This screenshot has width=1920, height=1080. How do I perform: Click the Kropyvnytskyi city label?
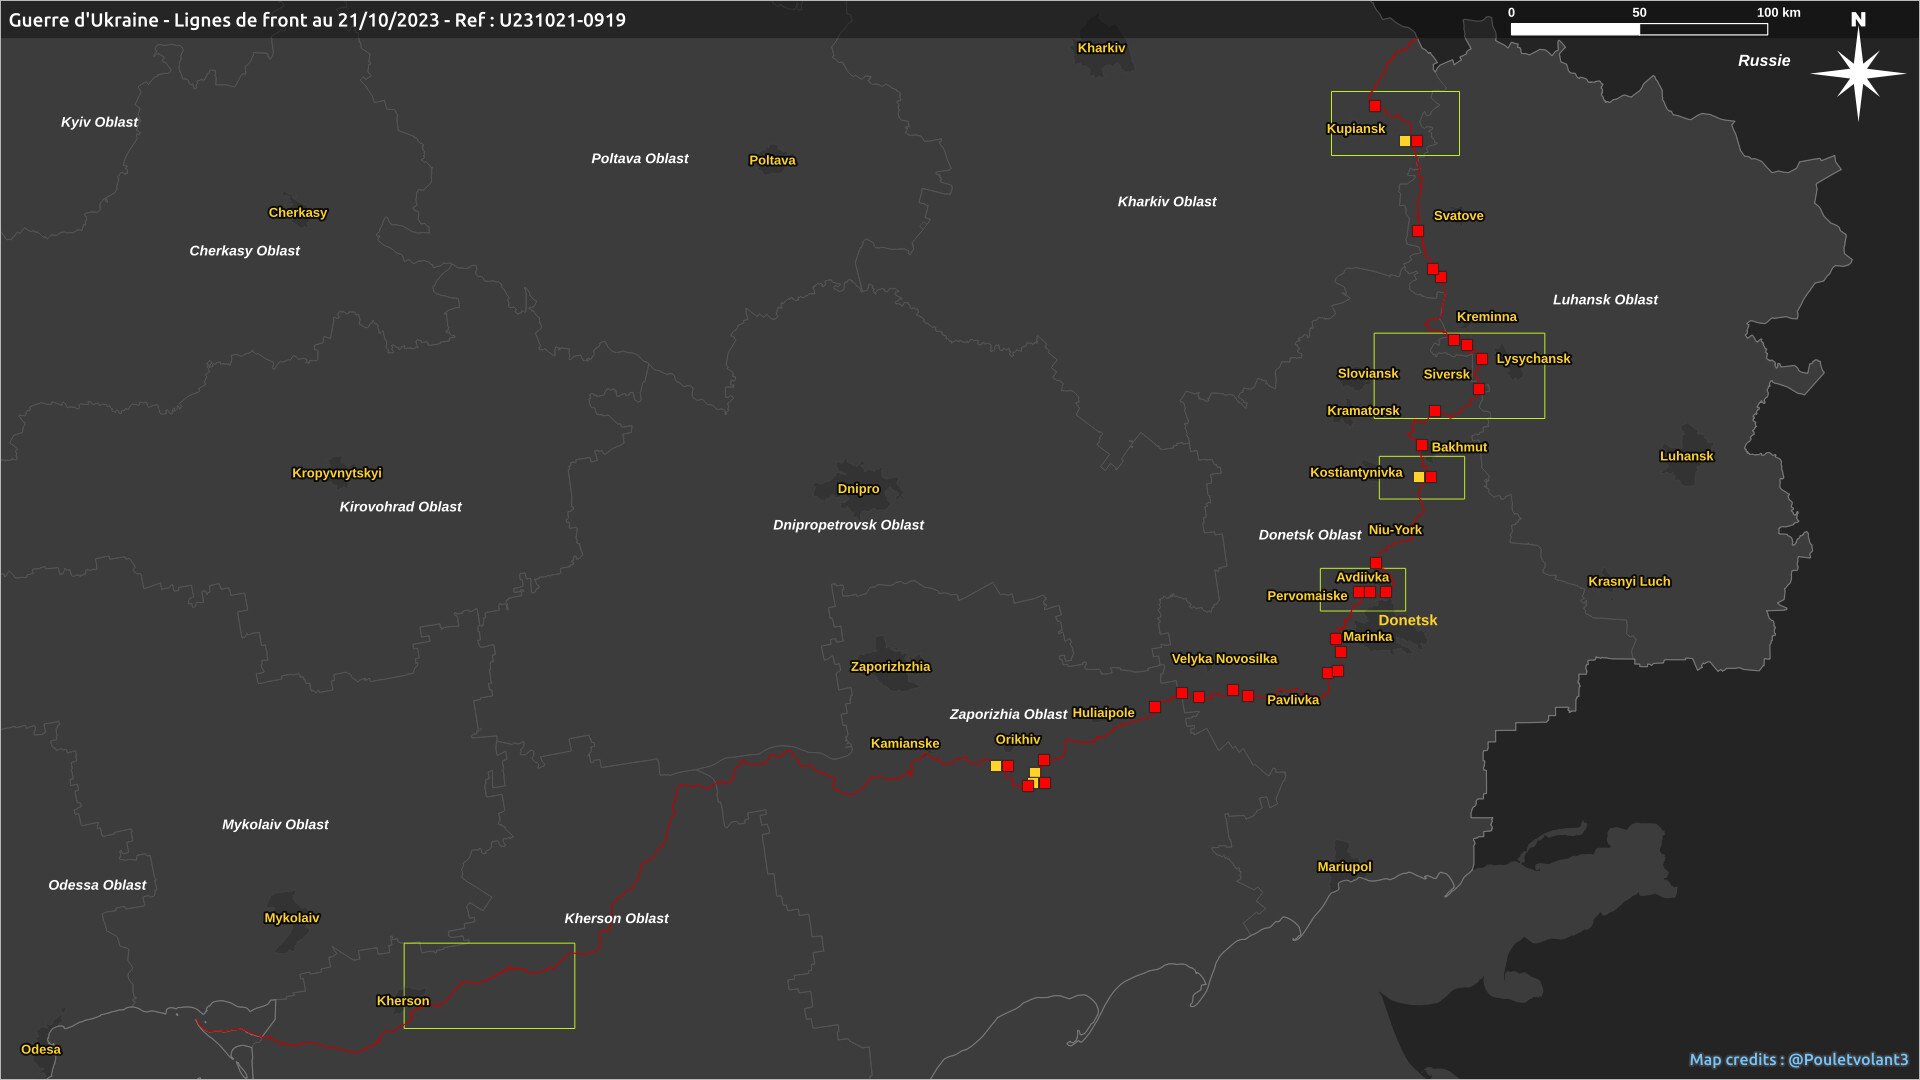(336, 473)
